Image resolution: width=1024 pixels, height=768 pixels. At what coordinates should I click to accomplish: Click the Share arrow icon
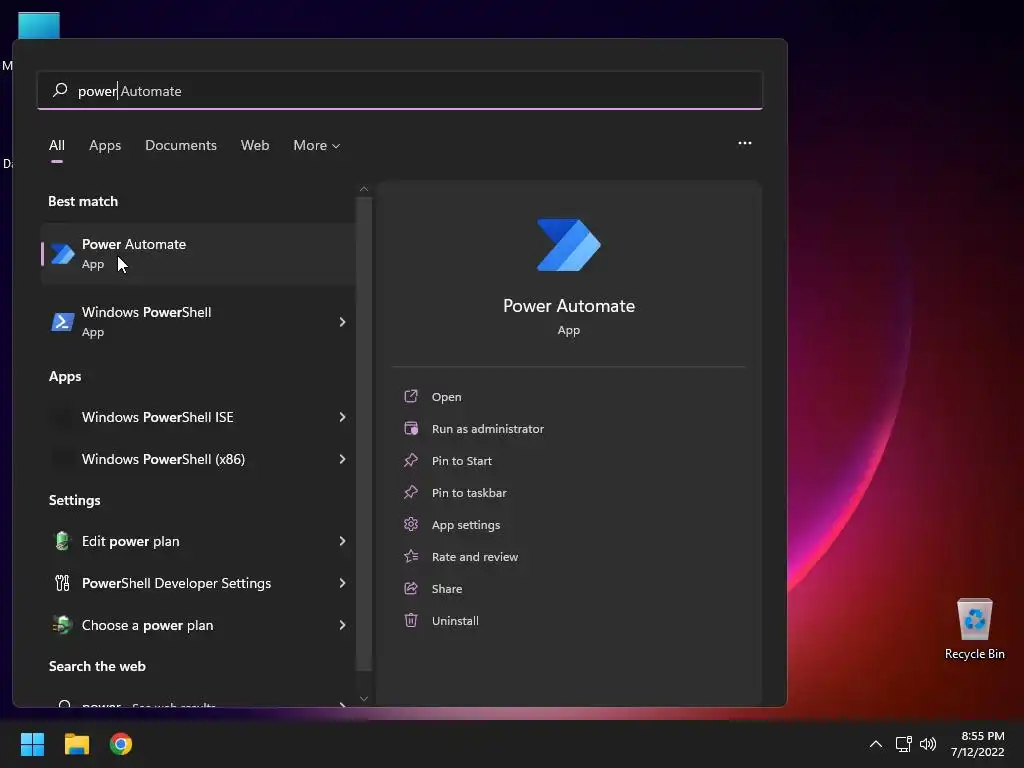(411, 588)
